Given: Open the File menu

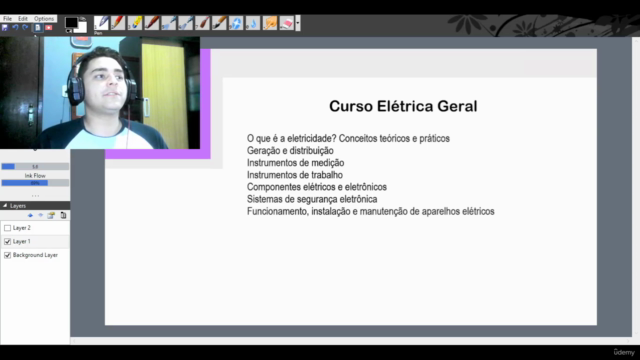Looking at the screenshot, I should (7, 19).
